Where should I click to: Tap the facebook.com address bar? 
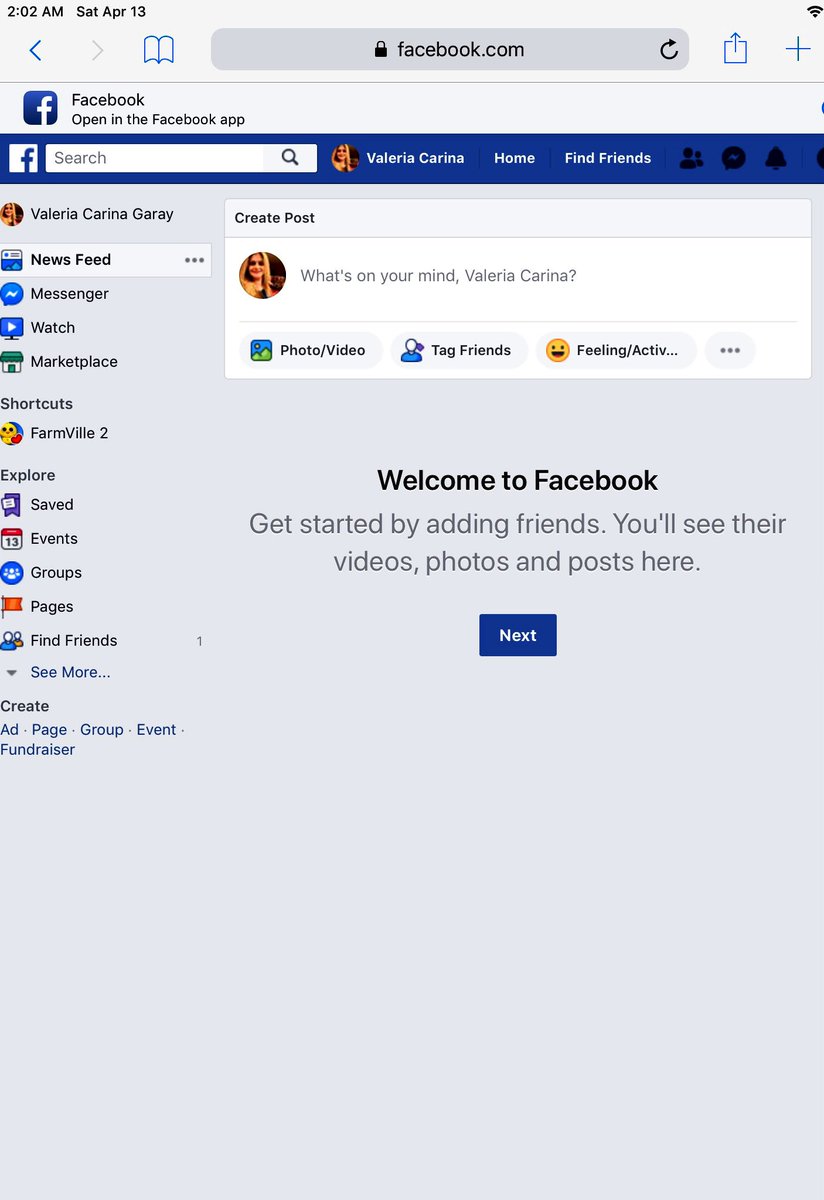450,49
